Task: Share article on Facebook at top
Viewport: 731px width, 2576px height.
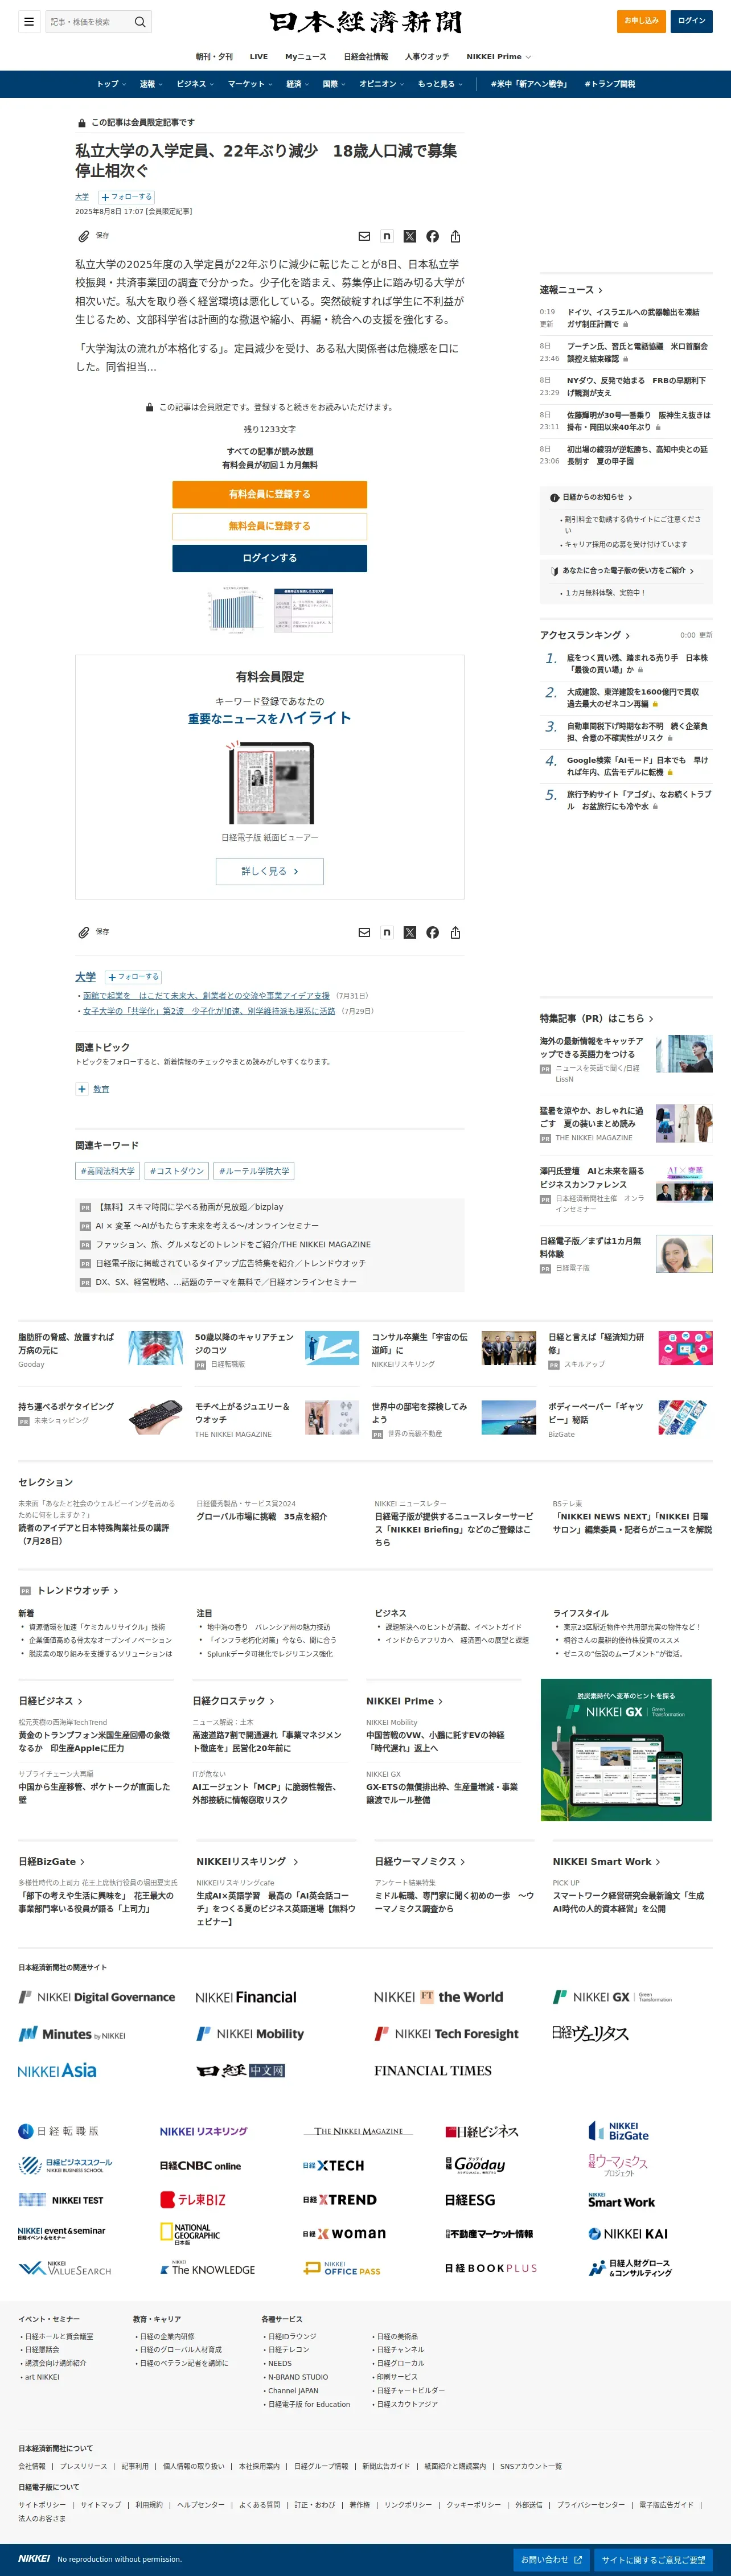Action: 432,236
